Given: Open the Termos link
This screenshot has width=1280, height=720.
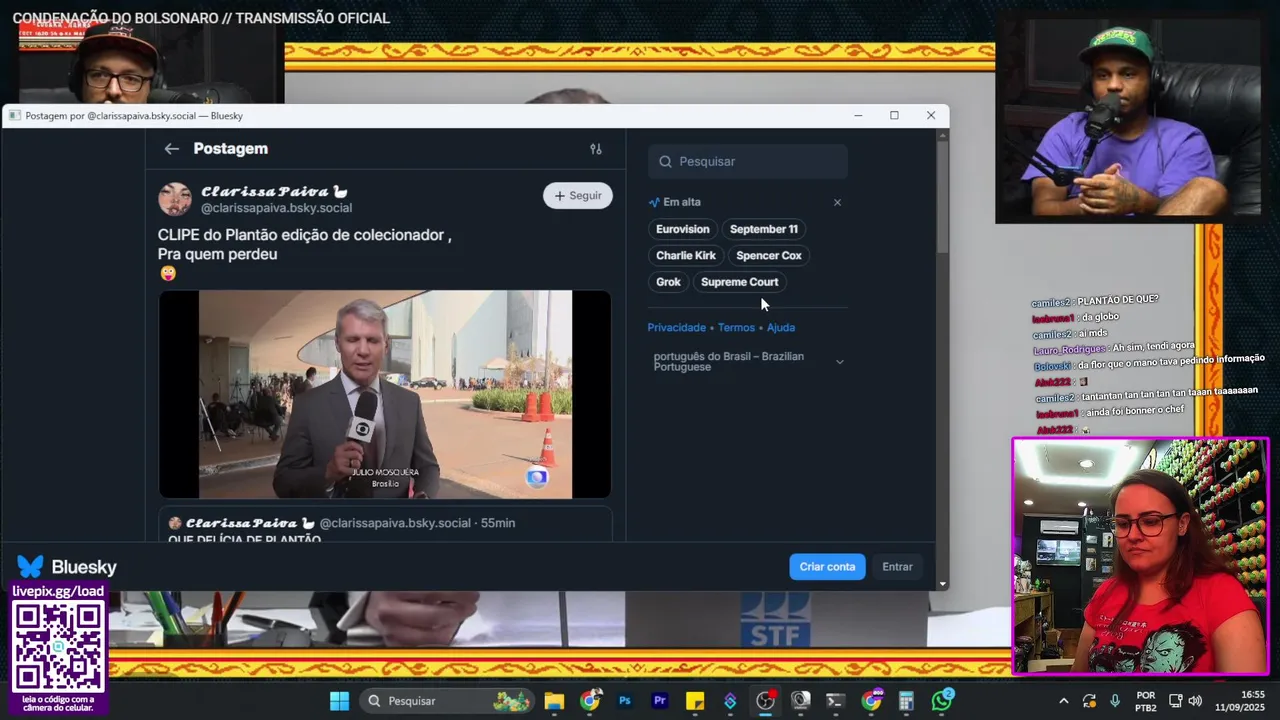Looking at the screenshot, I should [x=736, y=327].
